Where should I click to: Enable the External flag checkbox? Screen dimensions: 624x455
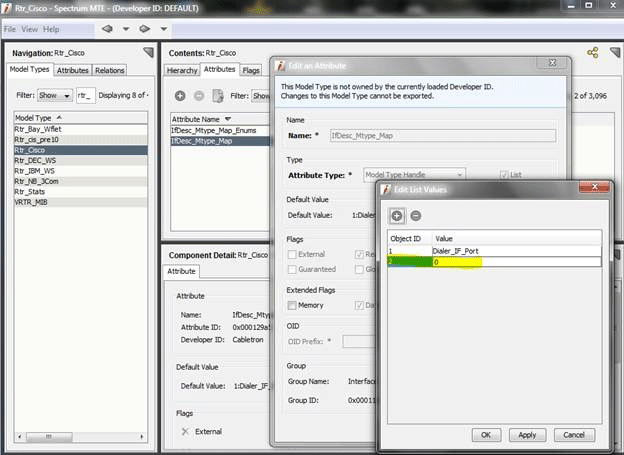[x=293, y=254]
